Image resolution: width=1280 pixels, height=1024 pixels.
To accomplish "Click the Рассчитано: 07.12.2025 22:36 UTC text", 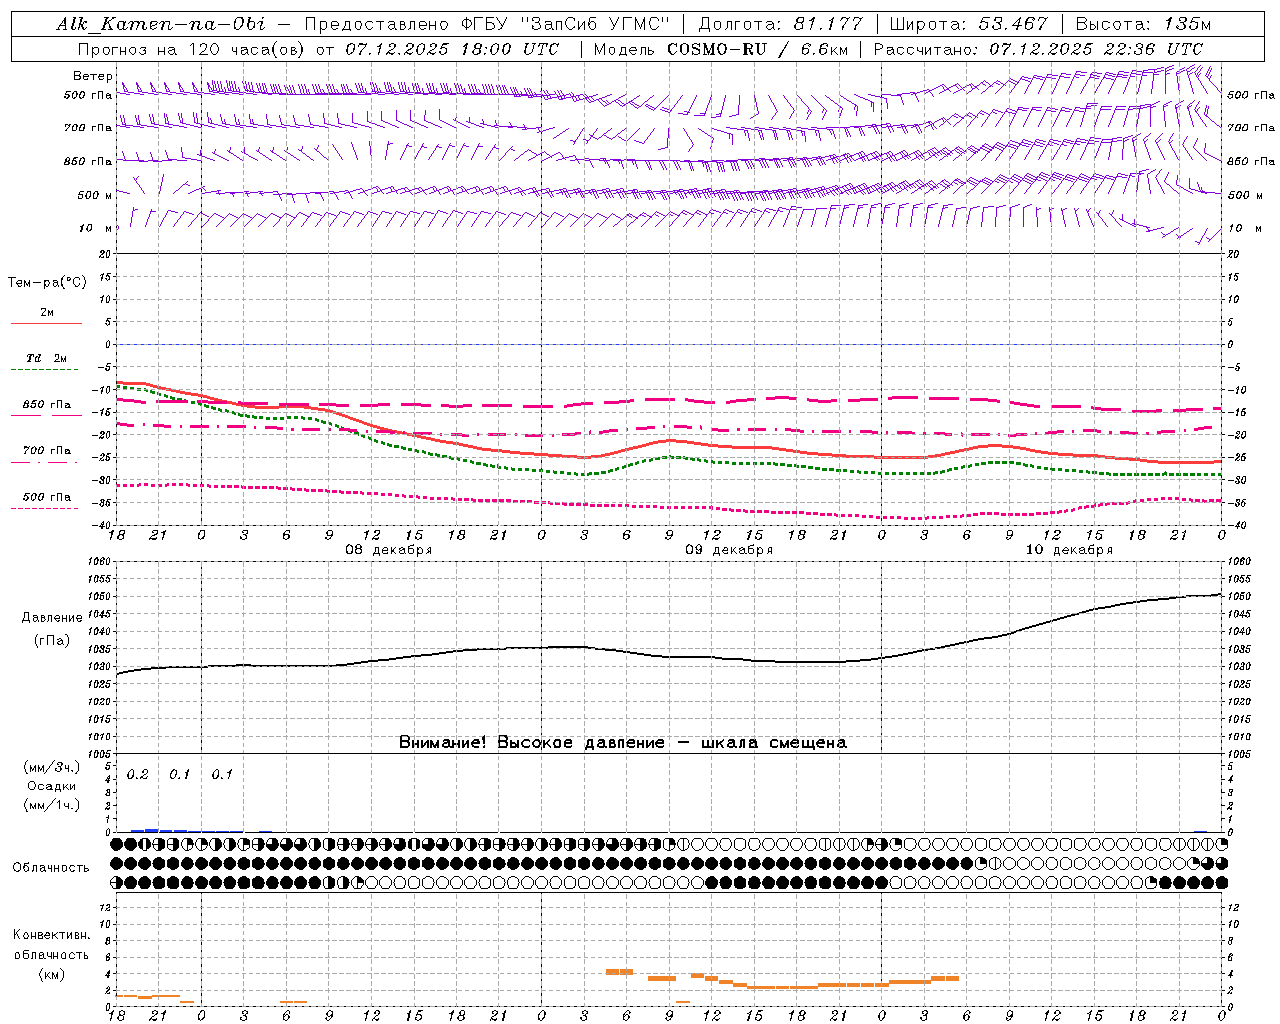I will tap(1039, 49).
